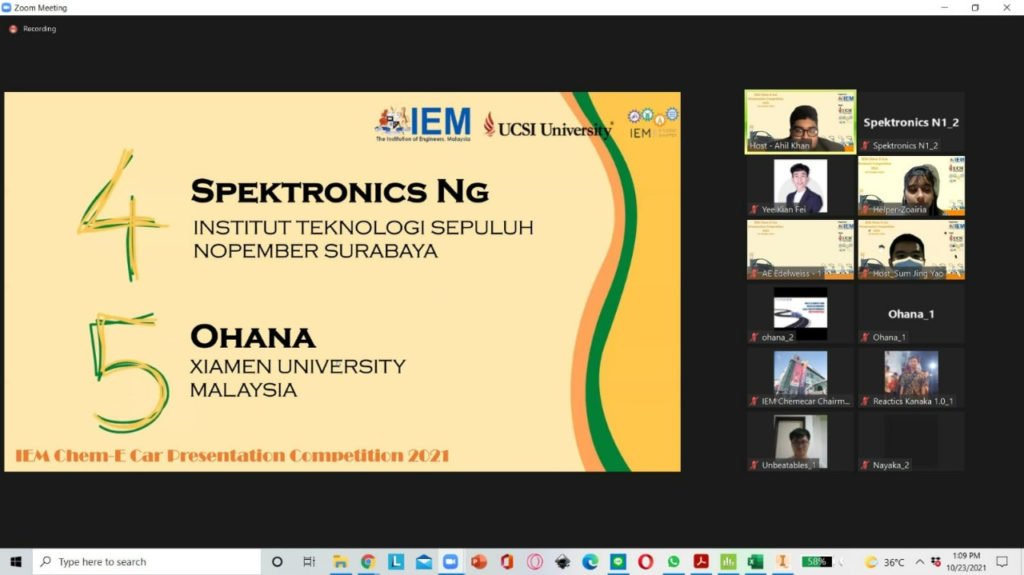Open the Mail app from the taskbar
This screenshot has height=575, width=1024.
[x=424, y=562]
